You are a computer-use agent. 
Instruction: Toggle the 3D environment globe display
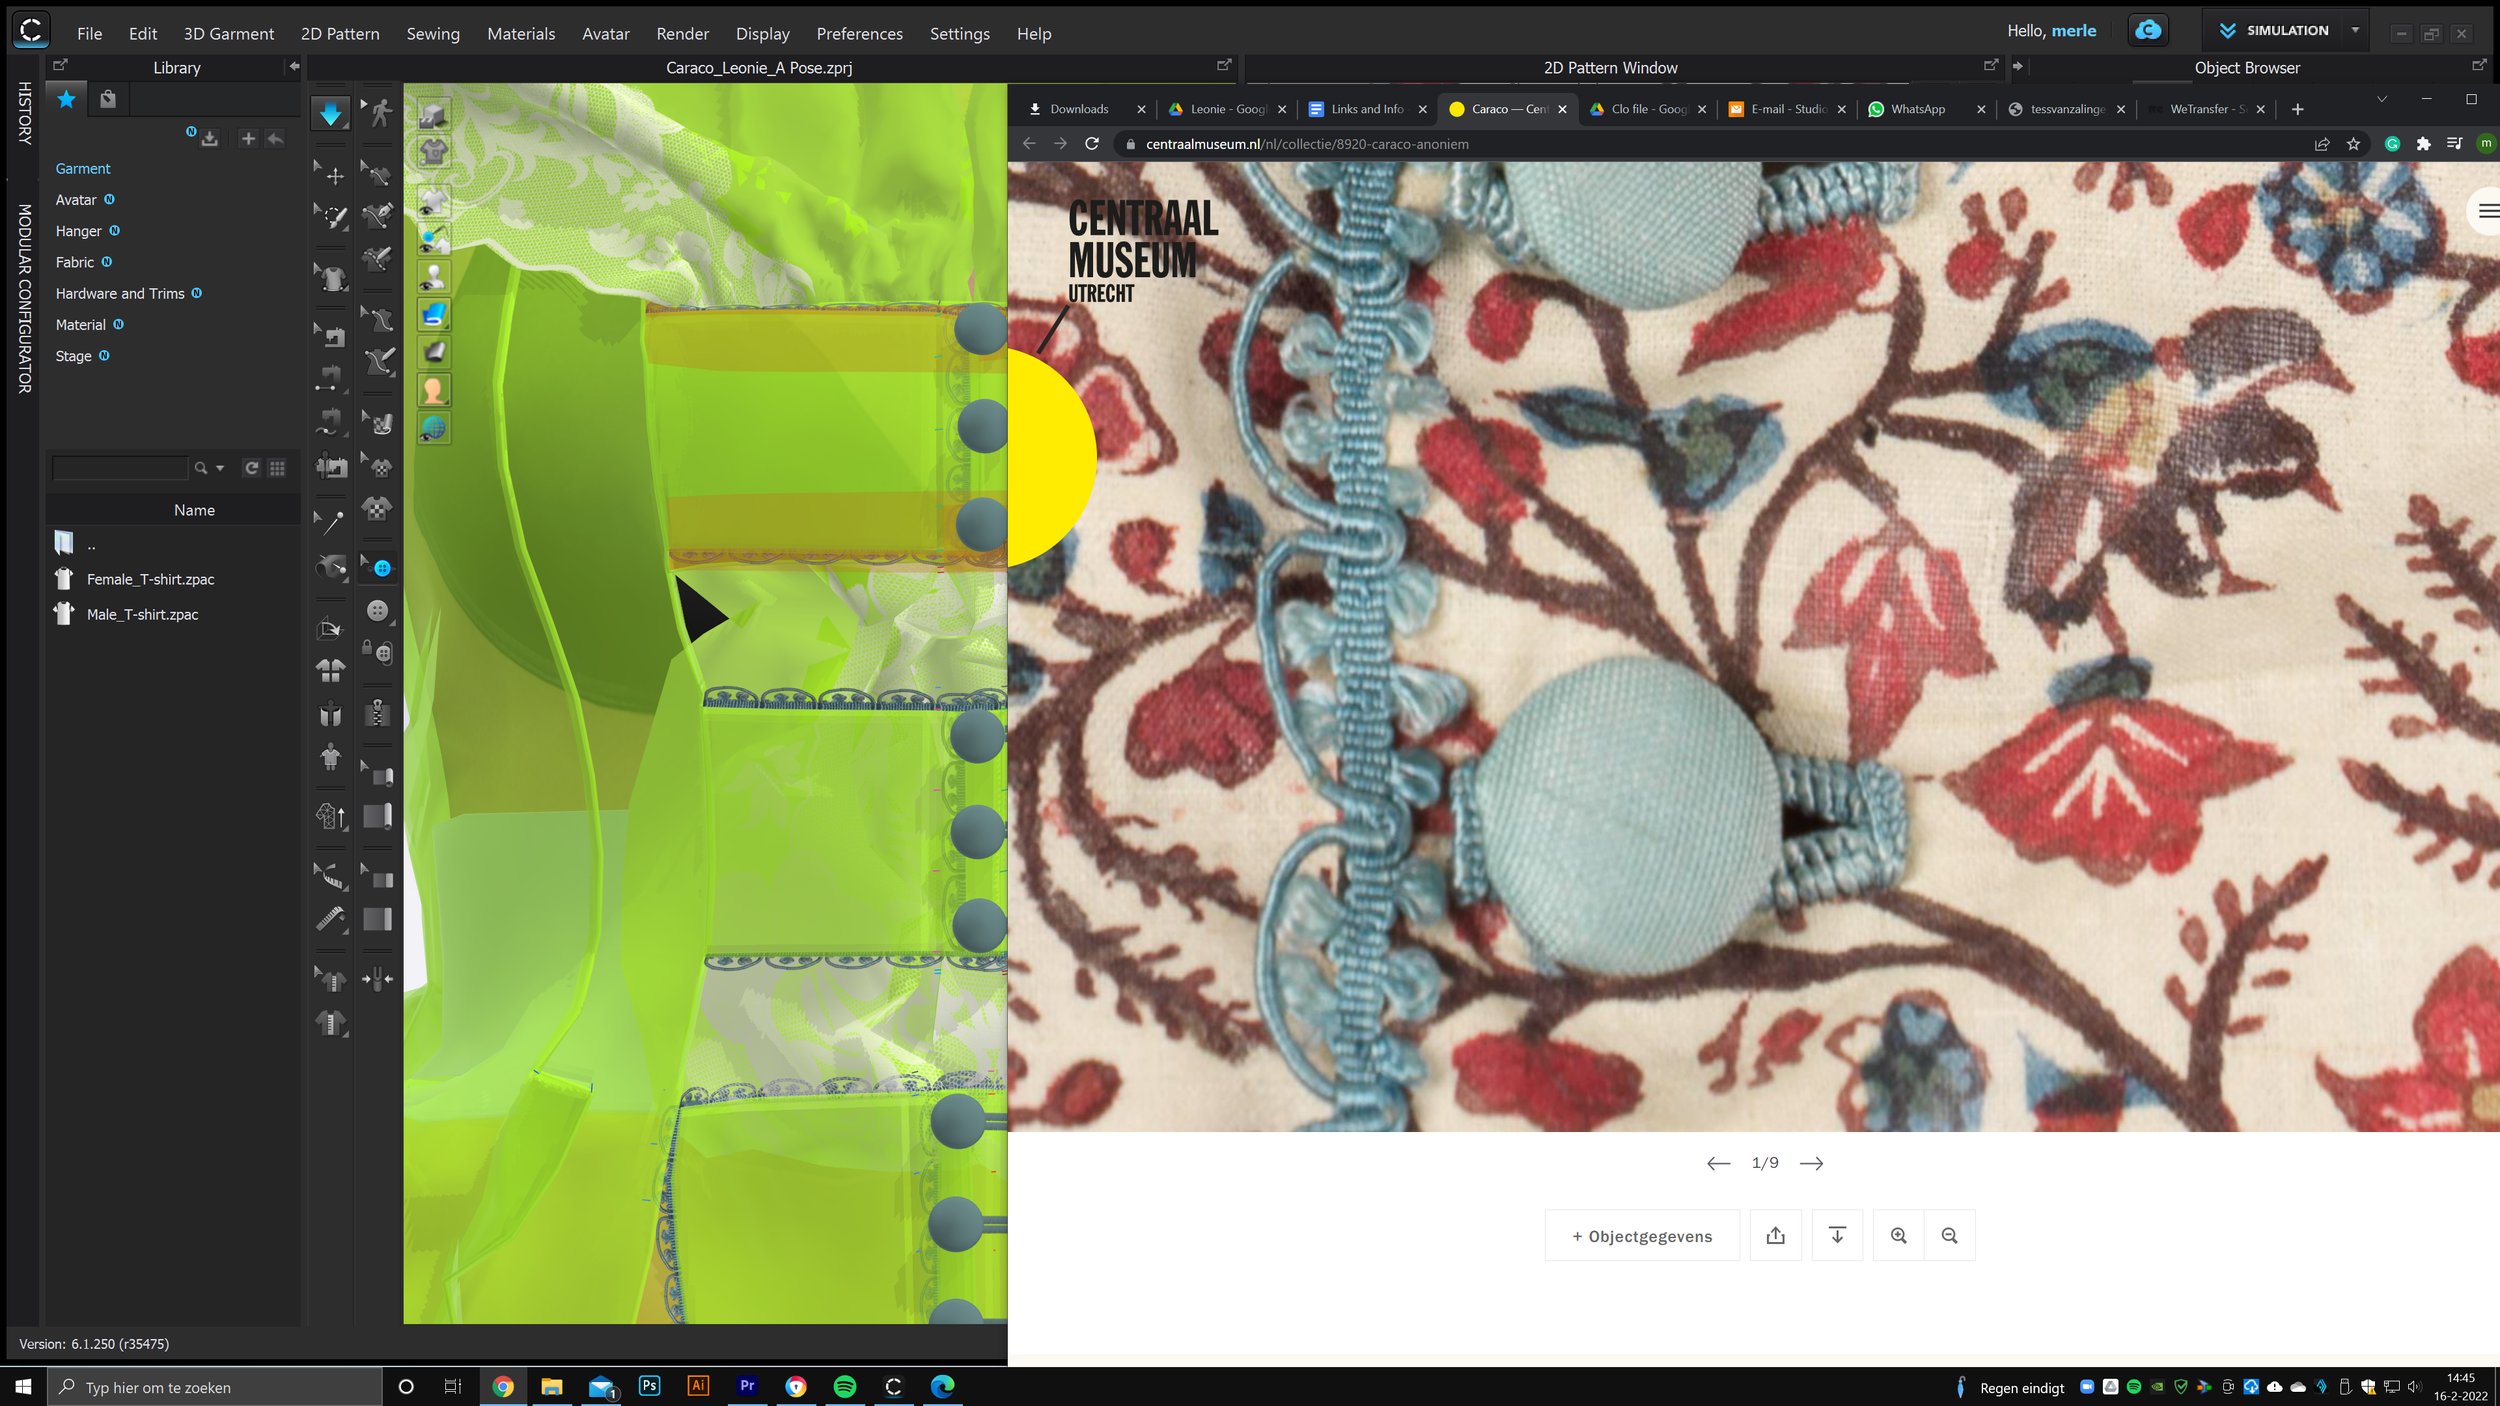click(433, 429)
